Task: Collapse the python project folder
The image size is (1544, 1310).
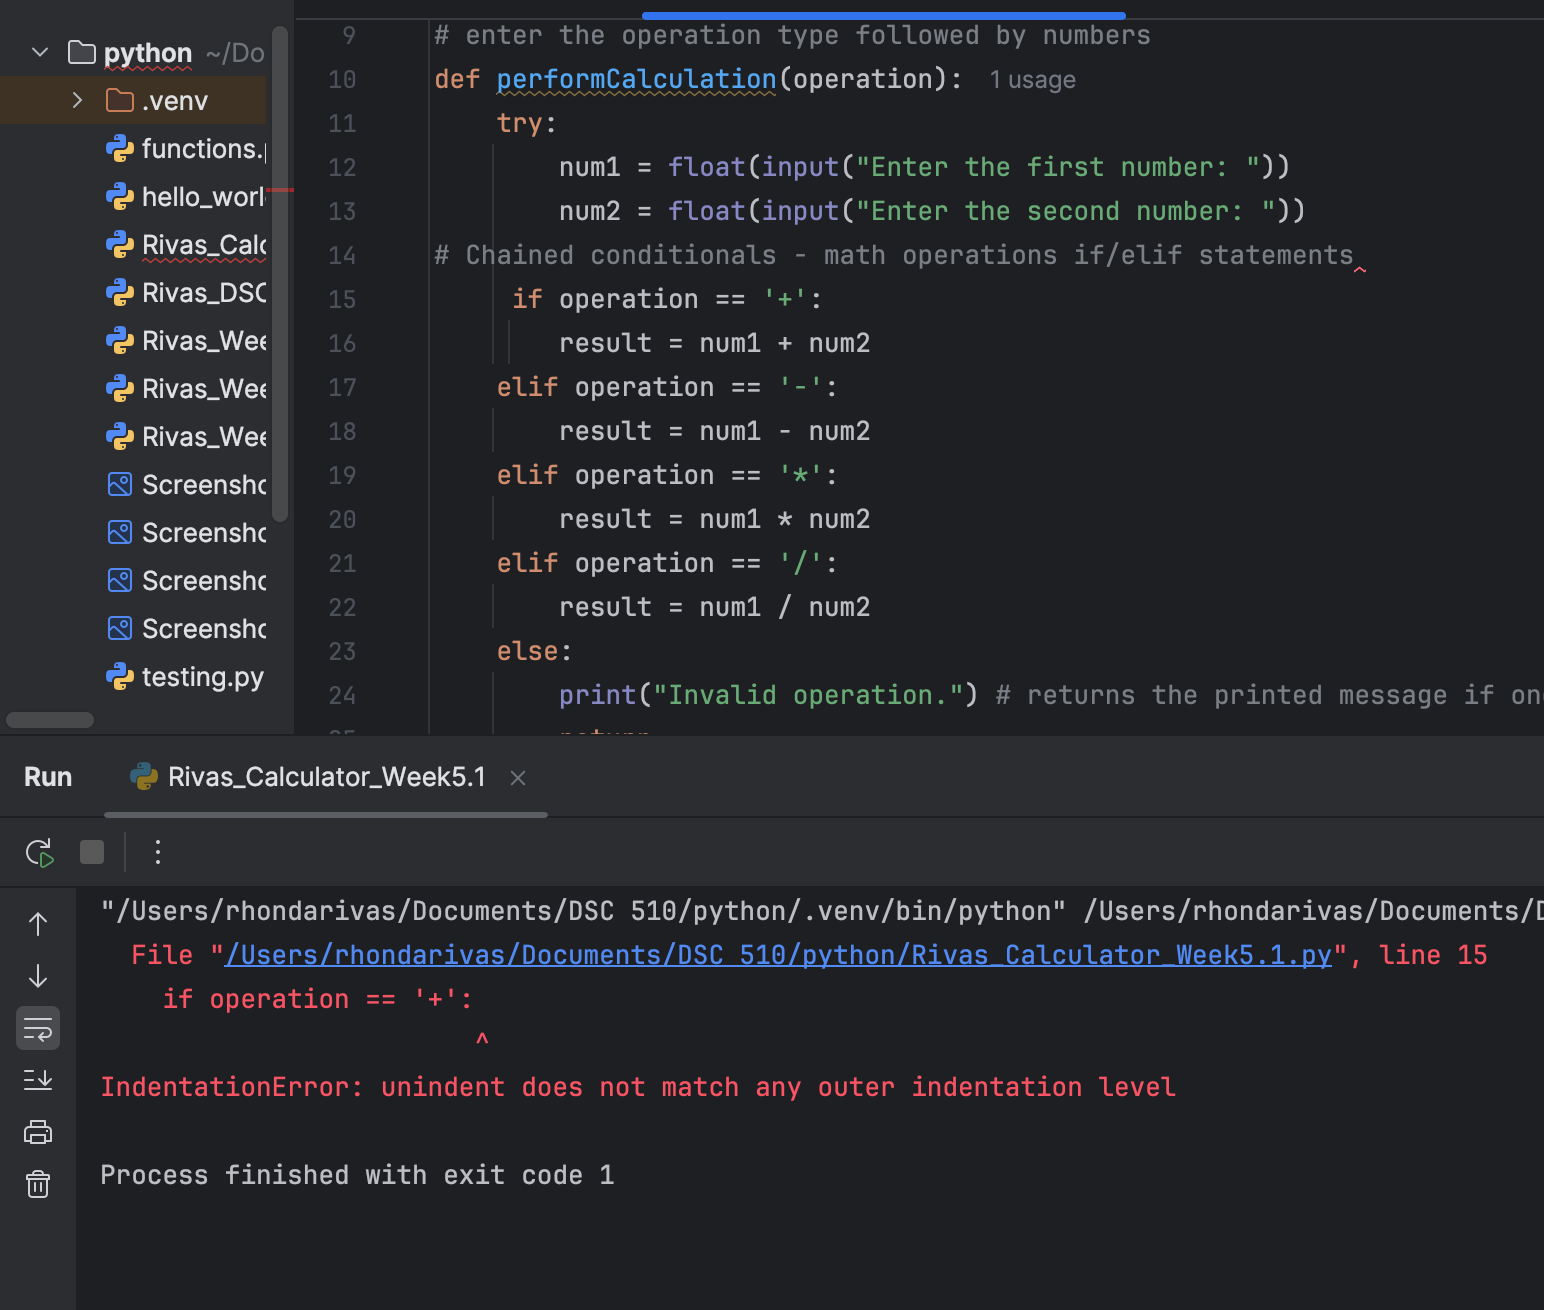Action: click(38, 52)
